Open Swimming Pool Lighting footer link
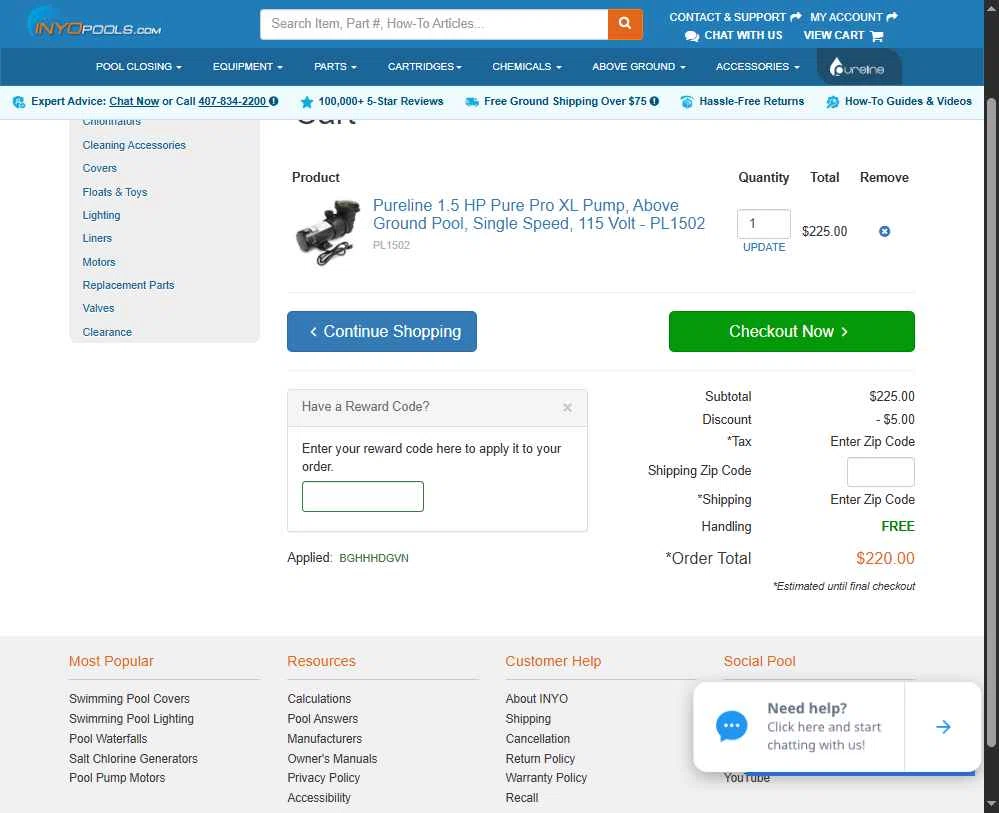 pyautogui.click(x=131, y=719)
